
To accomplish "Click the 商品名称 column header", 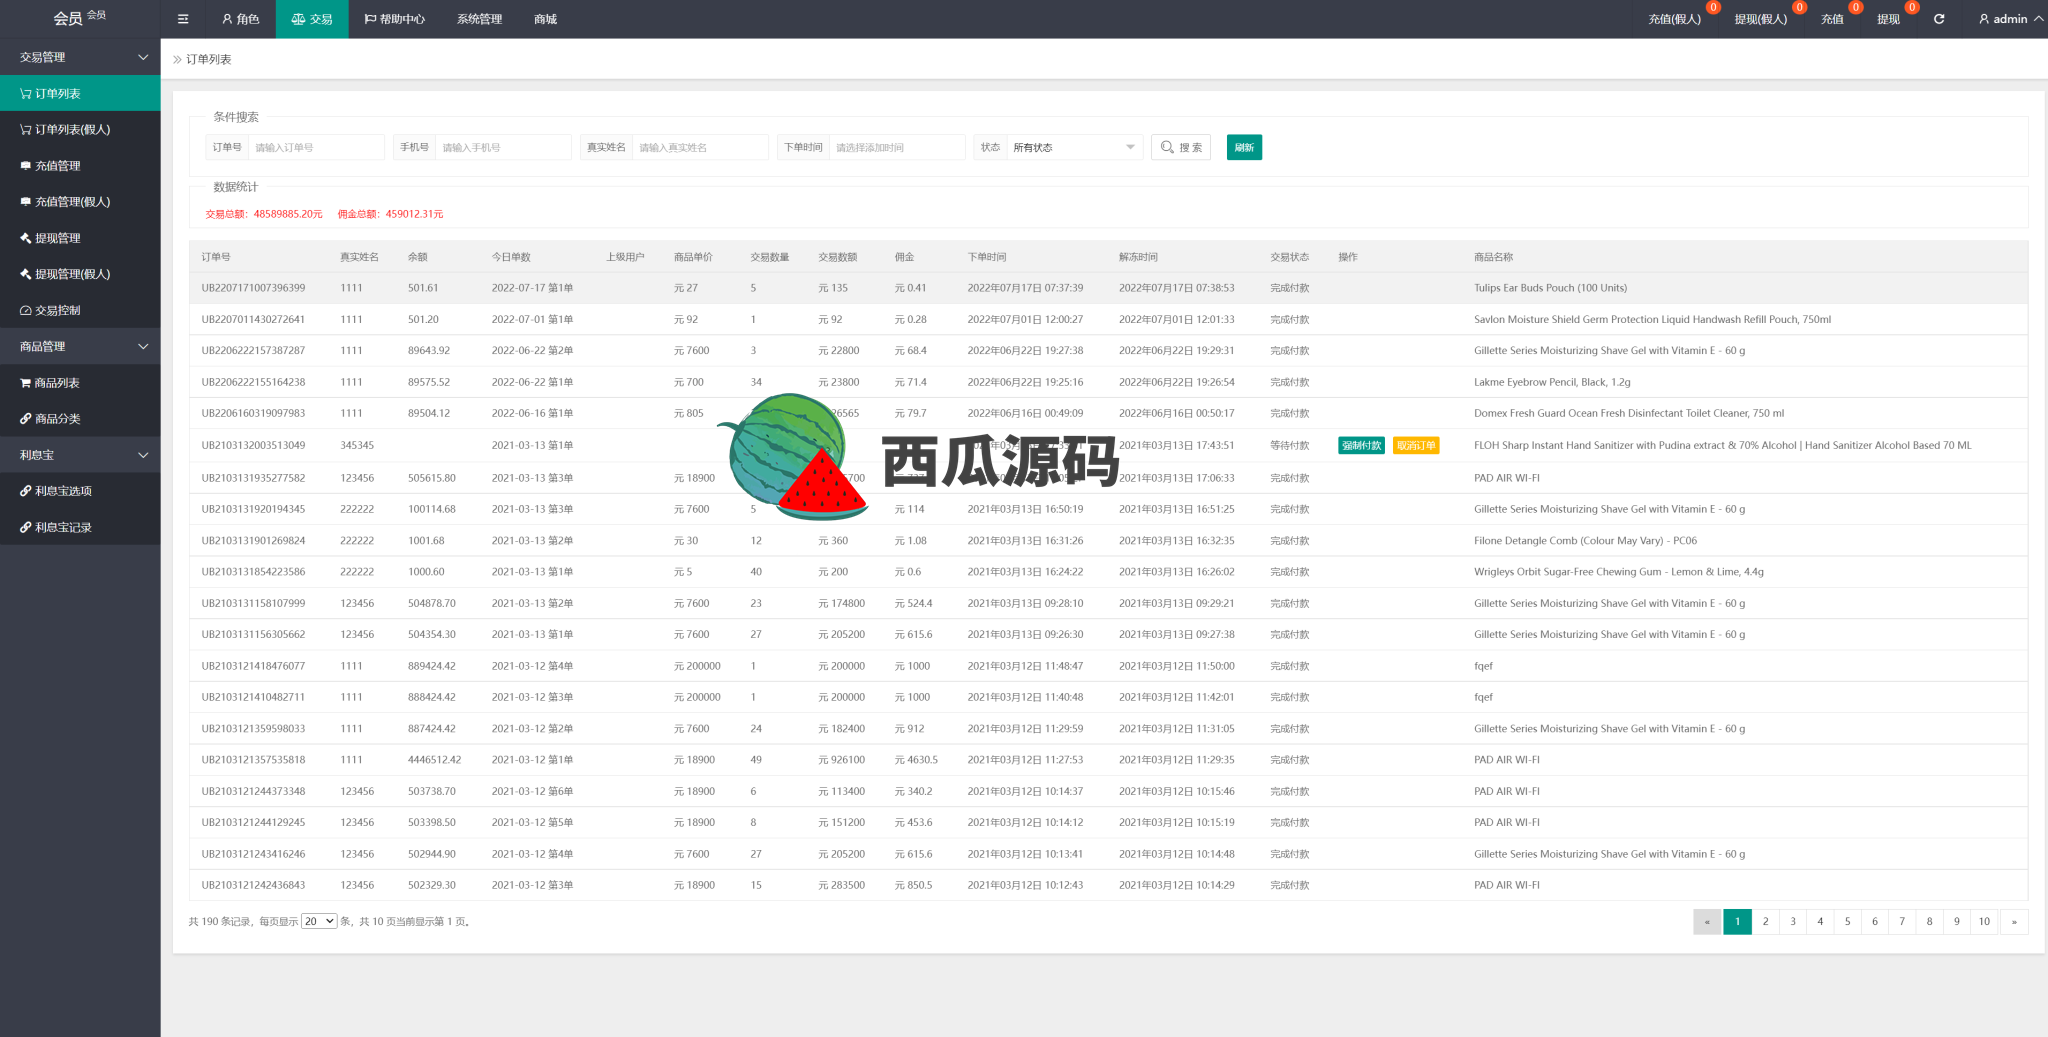I will pyautogui.click(x=1493, y=257).
